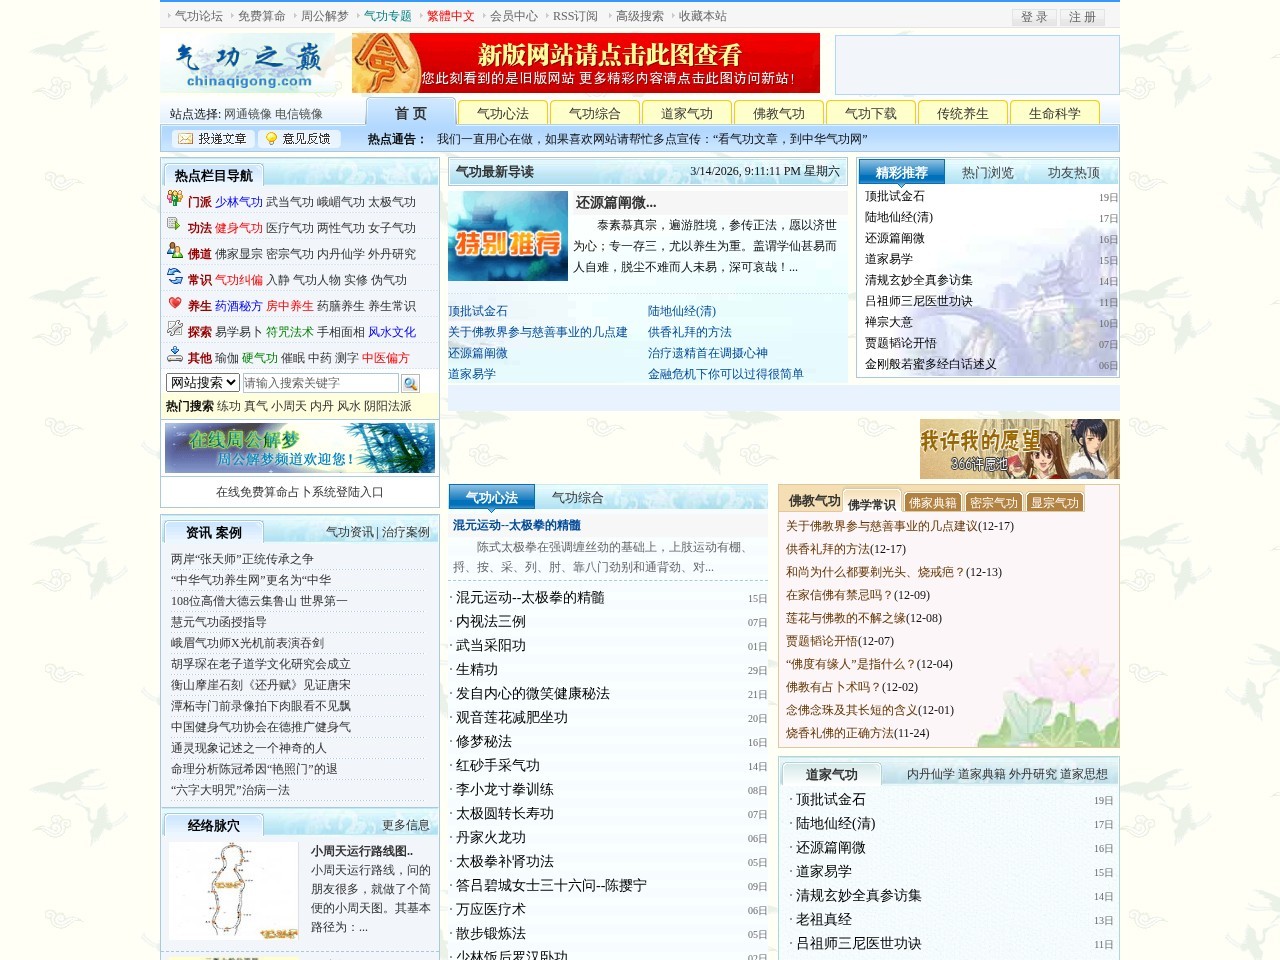Click the 注册 button
Screen dimensions: 1280x960
pyautogui.click(x=1083, y=17)
